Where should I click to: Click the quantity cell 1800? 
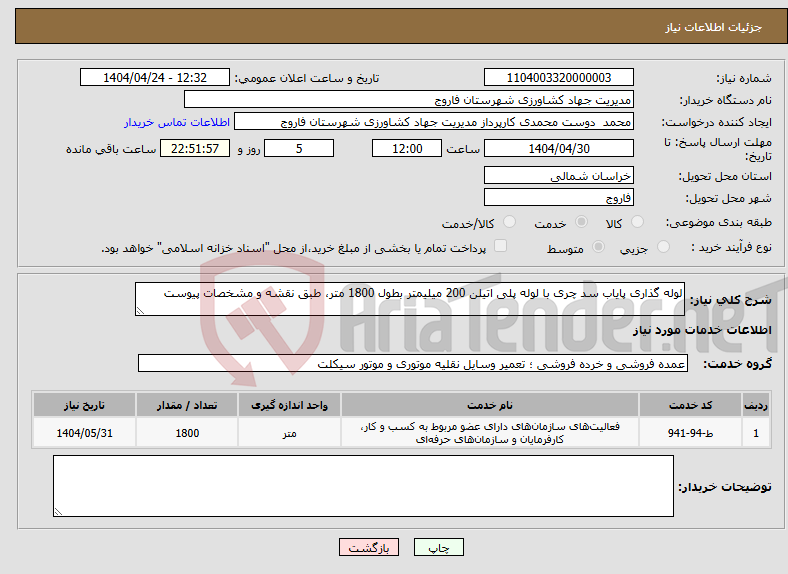coord(187,433)
